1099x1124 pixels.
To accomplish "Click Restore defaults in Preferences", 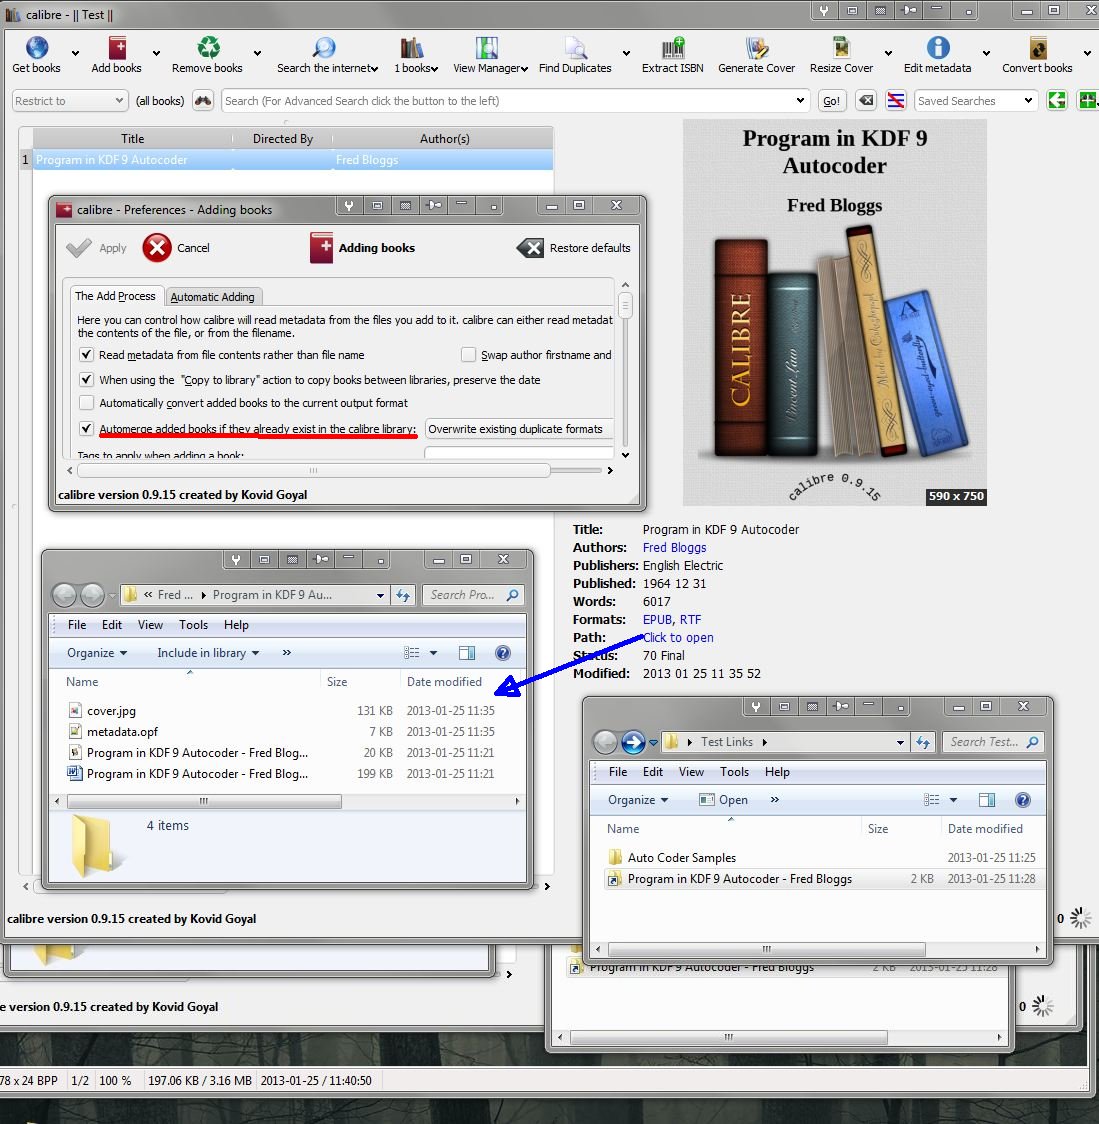I will (x=574, y=248).
